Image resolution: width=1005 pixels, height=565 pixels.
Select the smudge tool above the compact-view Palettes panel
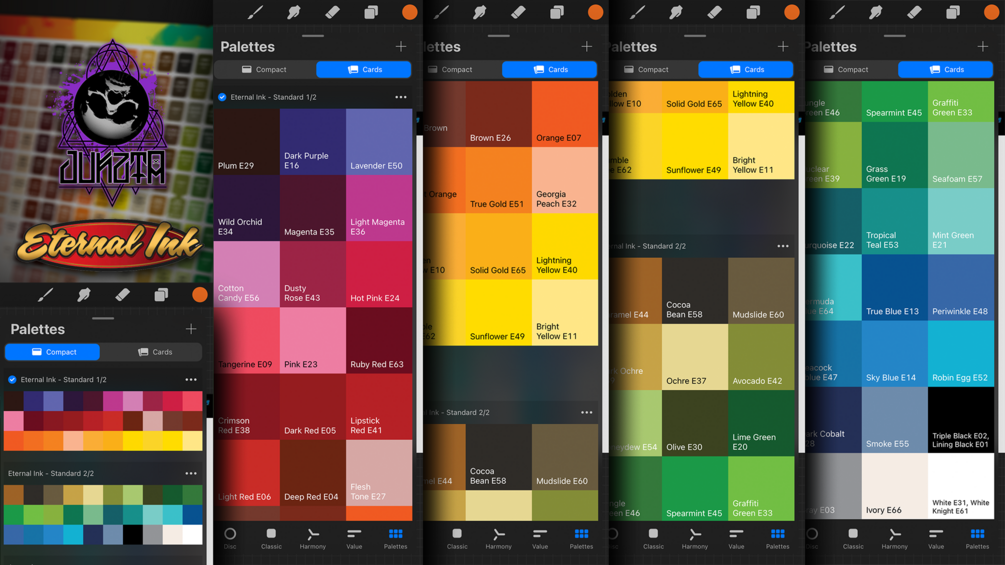point(83,295)
